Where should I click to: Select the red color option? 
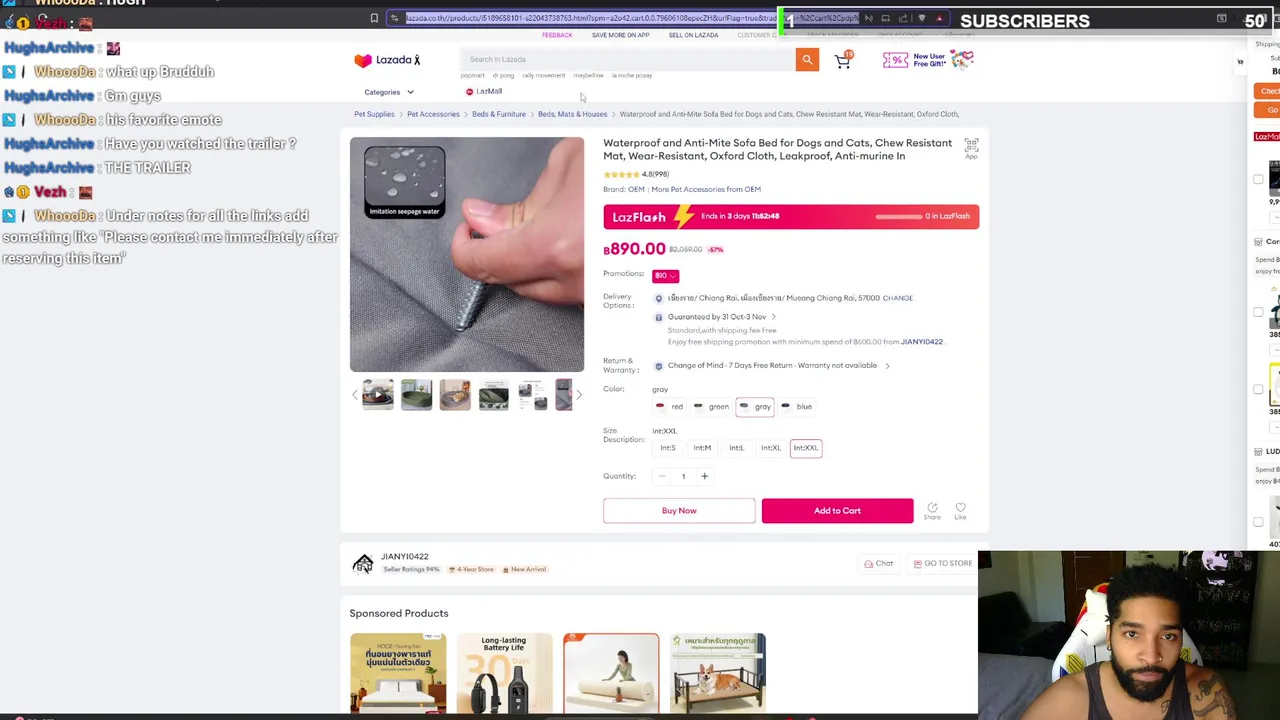(x=670, y=407)
